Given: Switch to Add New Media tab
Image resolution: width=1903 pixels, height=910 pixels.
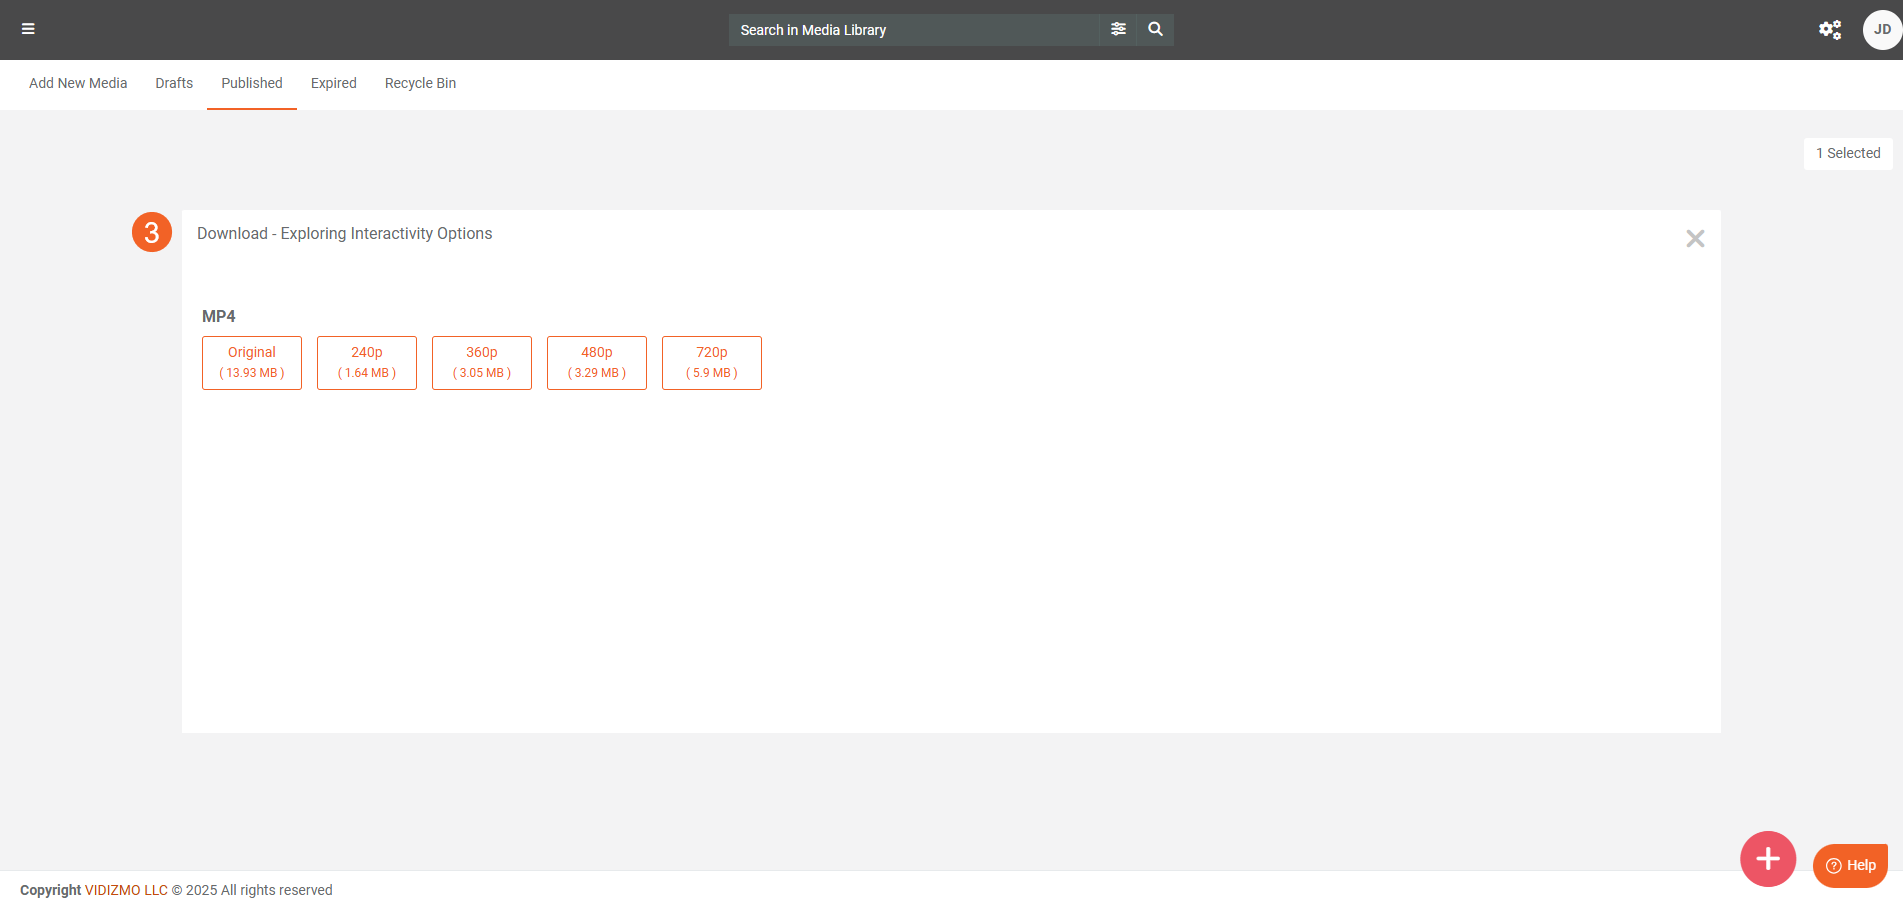Looking at the screenshot, I should pos(78,83).
